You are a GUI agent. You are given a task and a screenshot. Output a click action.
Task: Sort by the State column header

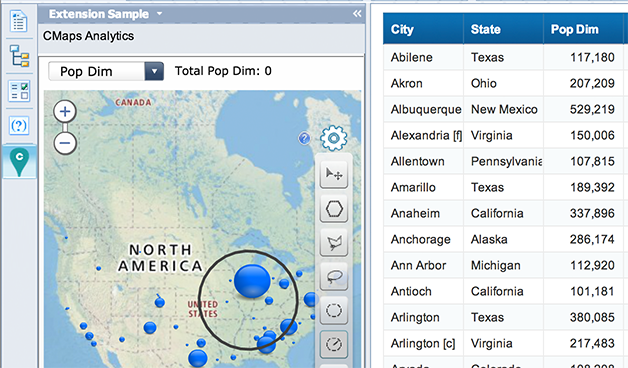click(503, 29)
